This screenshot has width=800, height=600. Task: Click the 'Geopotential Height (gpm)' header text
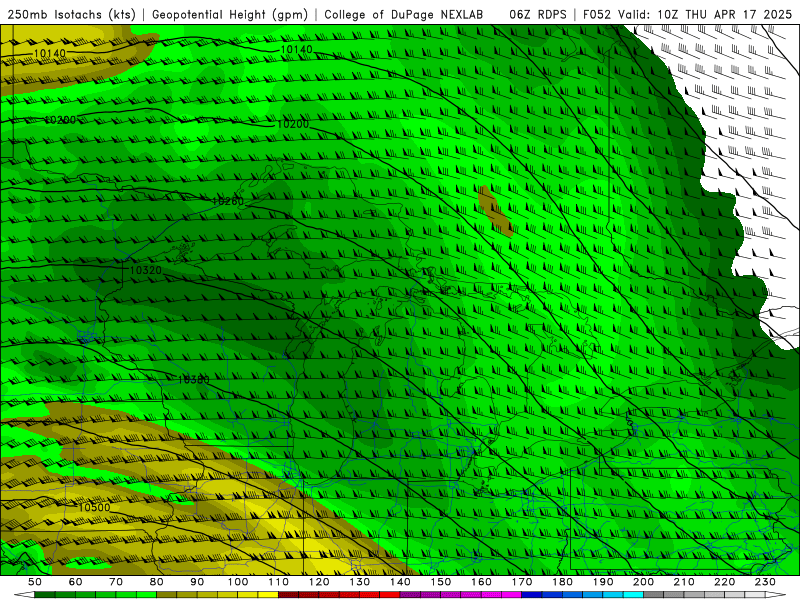(x=230, y=14)
